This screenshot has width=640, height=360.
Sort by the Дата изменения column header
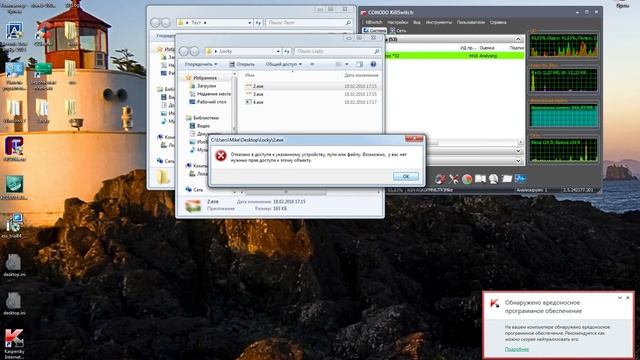[x=361, y=76]
